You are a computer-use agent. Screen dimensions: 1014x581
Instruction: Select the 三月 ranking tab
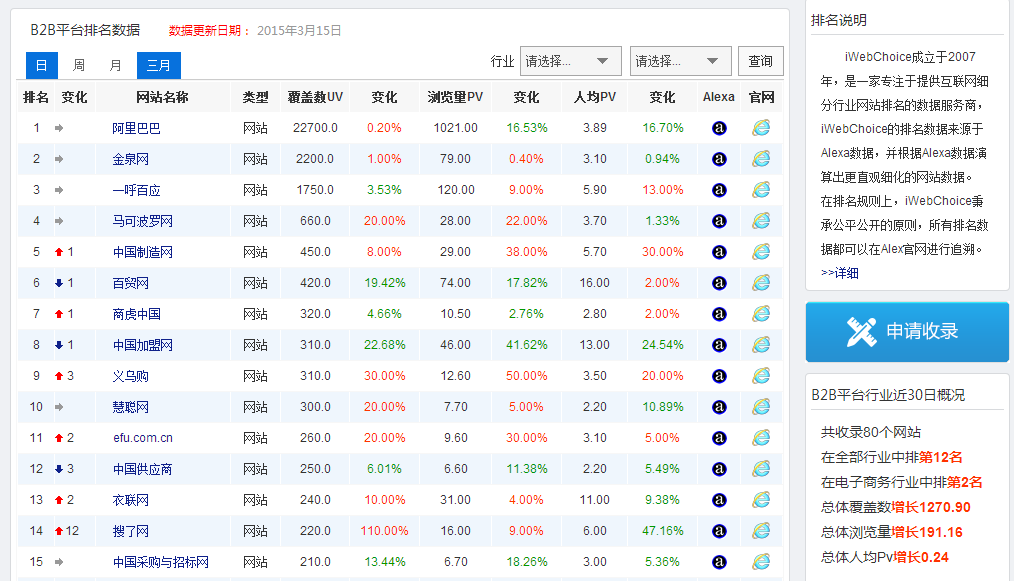(x=158, y=65)
